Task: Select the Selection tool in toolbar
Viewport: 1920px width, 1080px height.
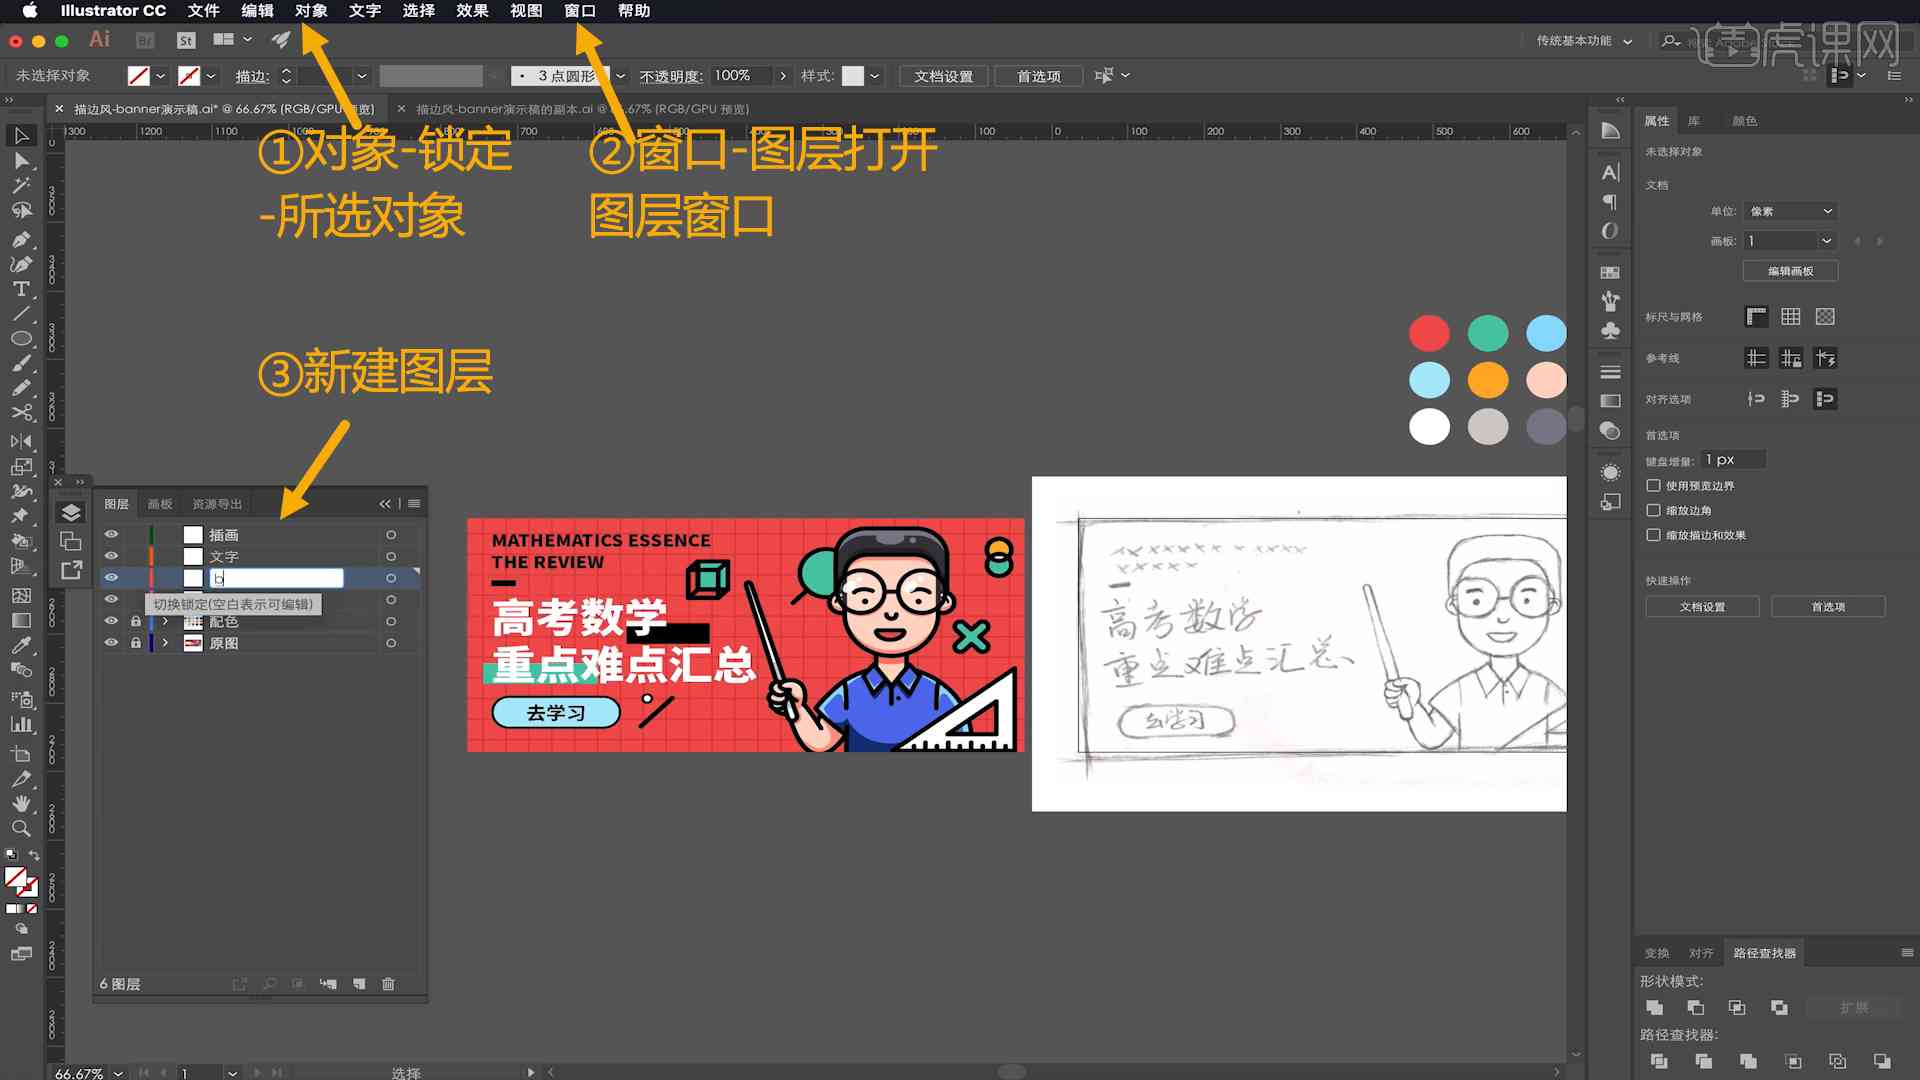Action: [20, 135]
